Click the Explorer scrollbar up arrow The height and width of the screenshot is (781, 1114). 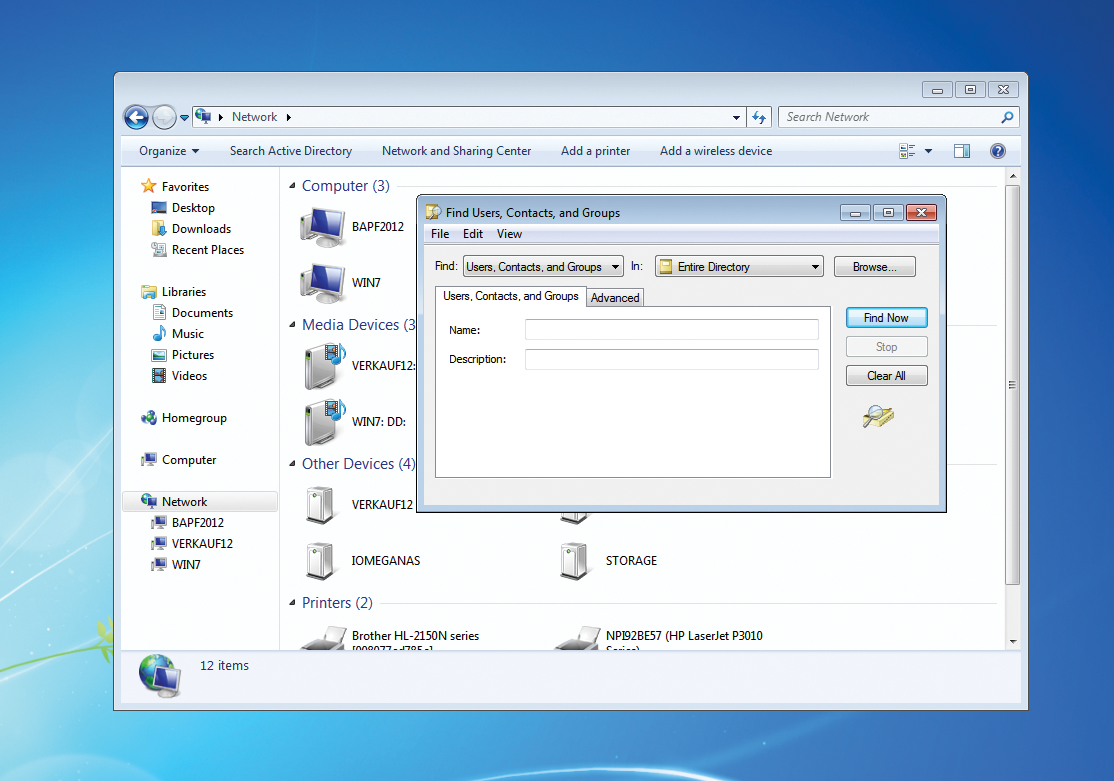(1013, 176)
